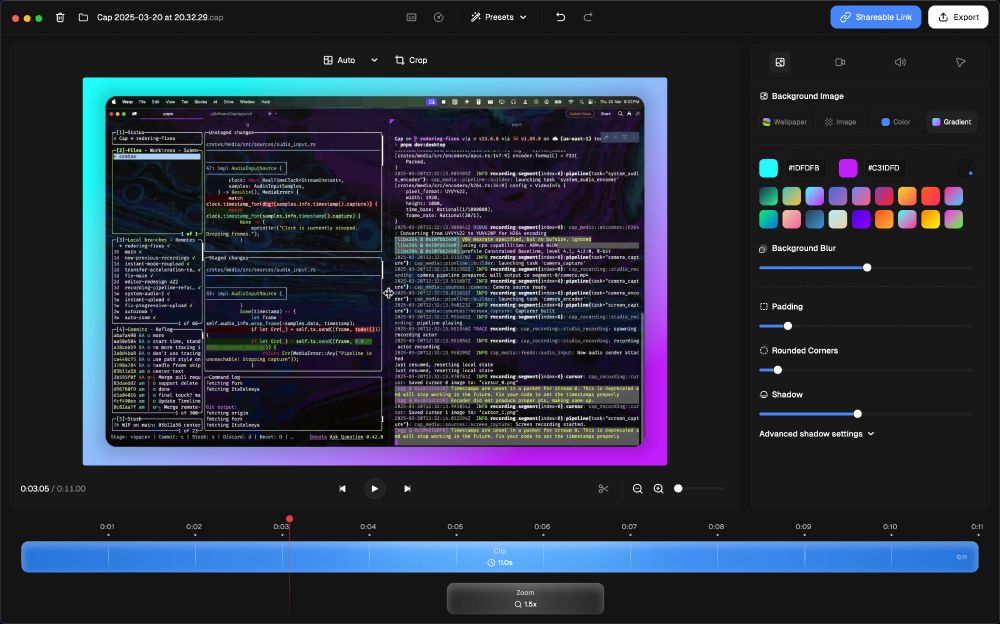Click the Export button
Image resolution: width=1000 pixels, height=624 pixels.
[958, 17]
